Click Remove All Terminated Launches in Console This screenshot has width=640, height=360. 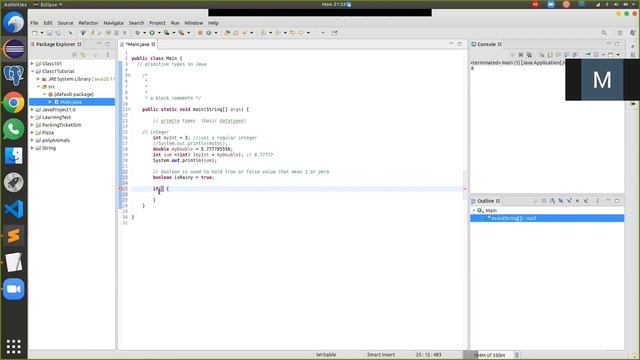529,54
